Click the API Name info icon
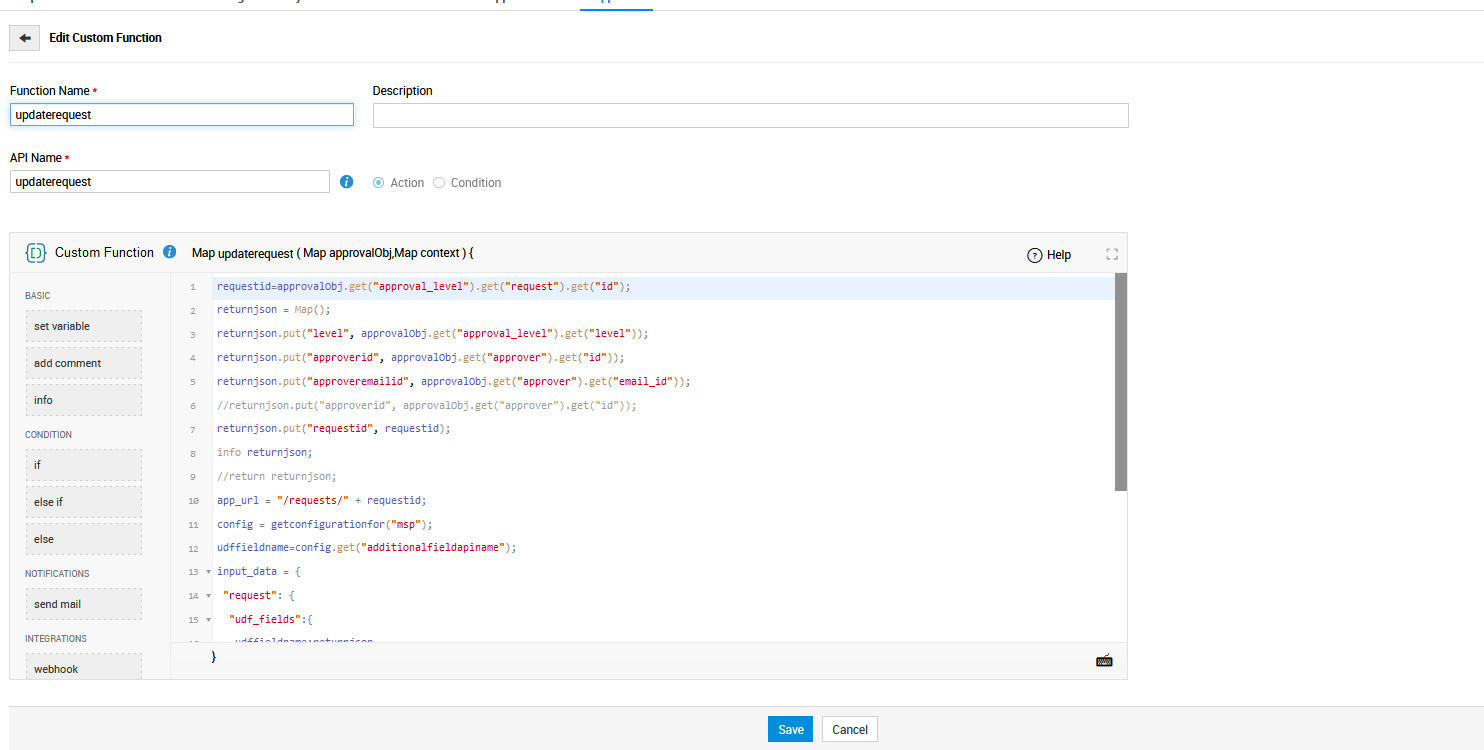1484x750 pixels. pyautogui.click(x=346, y=182)
